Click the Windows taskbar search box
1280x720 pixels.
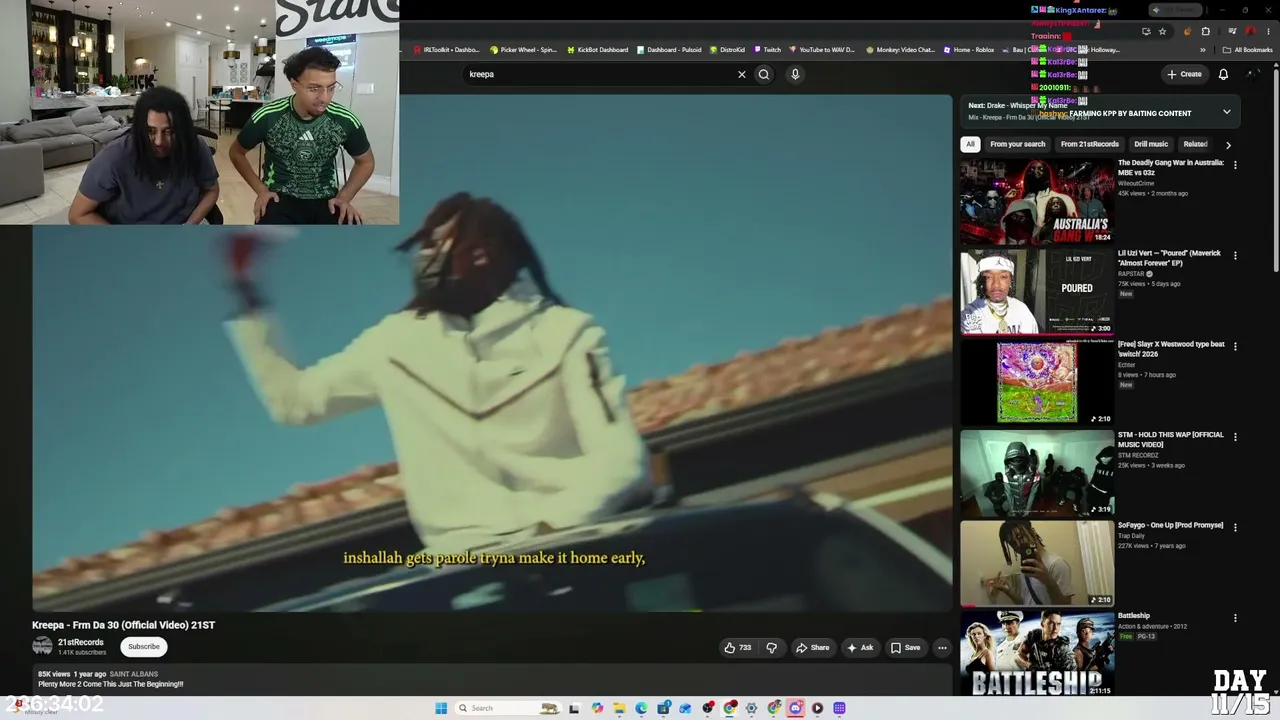pos(506,708)
